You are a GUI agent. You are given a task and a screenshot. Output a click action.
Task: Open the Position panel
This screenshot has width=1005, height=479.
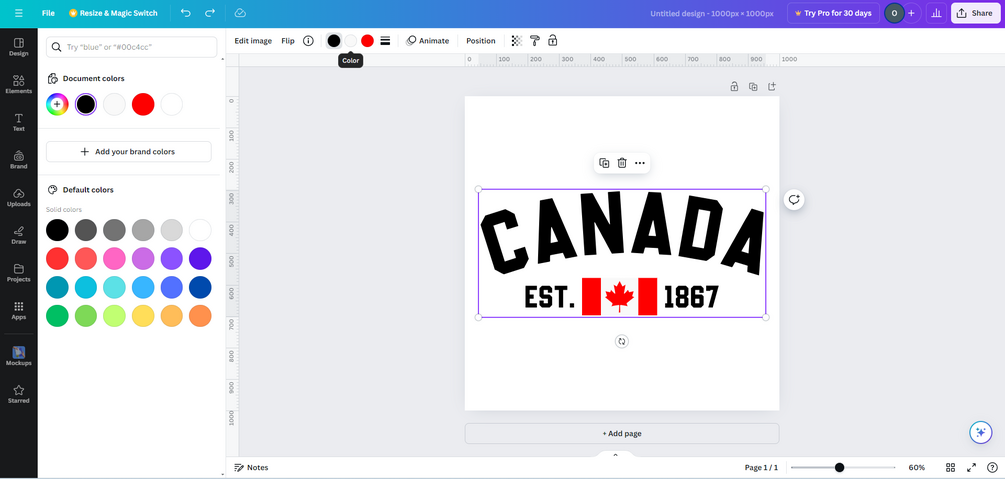coord(481,41)
